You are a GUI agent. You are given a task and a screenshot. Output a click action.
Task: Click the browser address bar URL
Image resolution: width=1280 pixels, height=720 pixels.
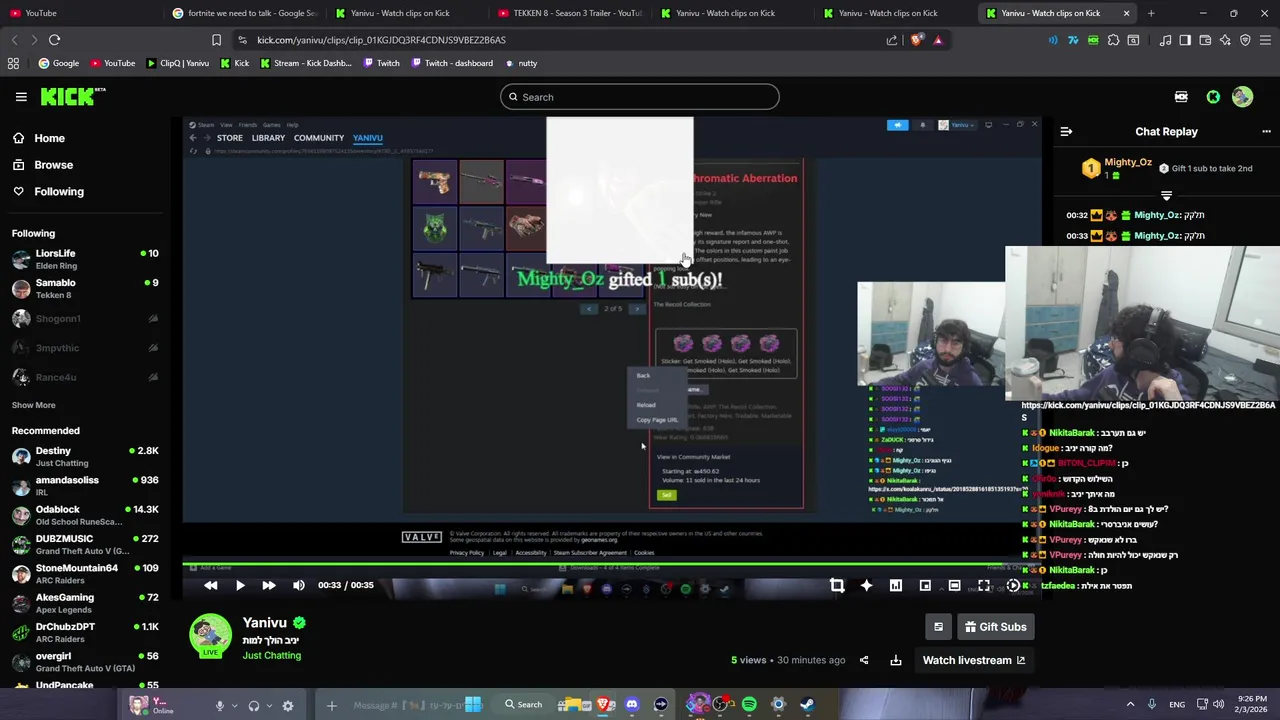pyautogui.click(x=381, y=40)
